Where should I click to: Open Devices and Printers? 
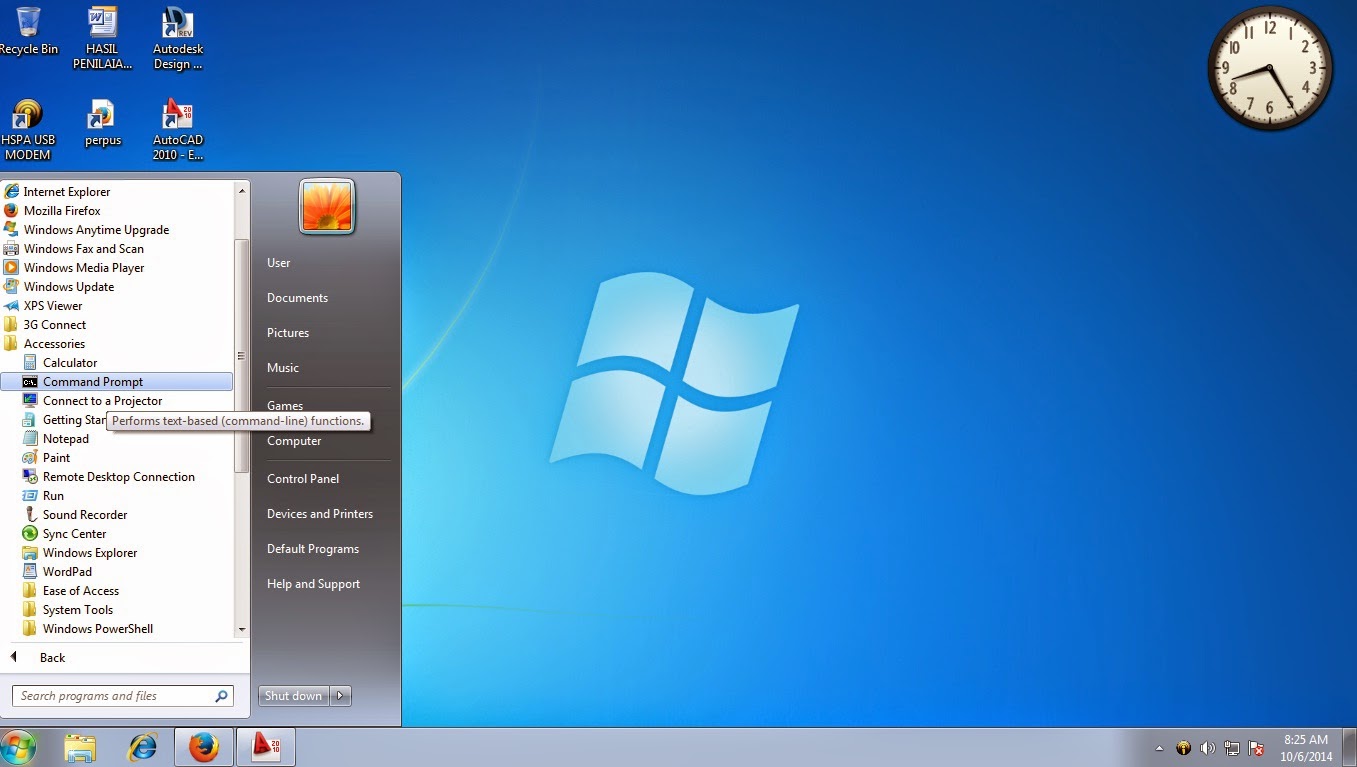click(x=320, y=514)
